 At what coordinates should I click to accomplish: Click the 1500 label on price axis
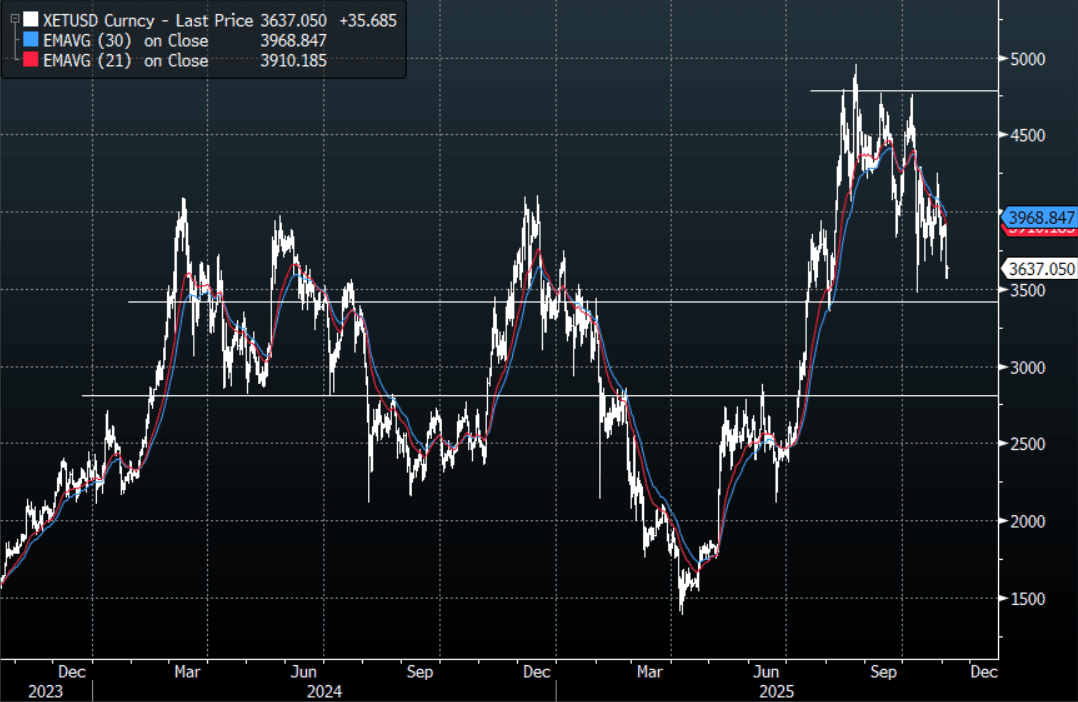point(1028,598)
